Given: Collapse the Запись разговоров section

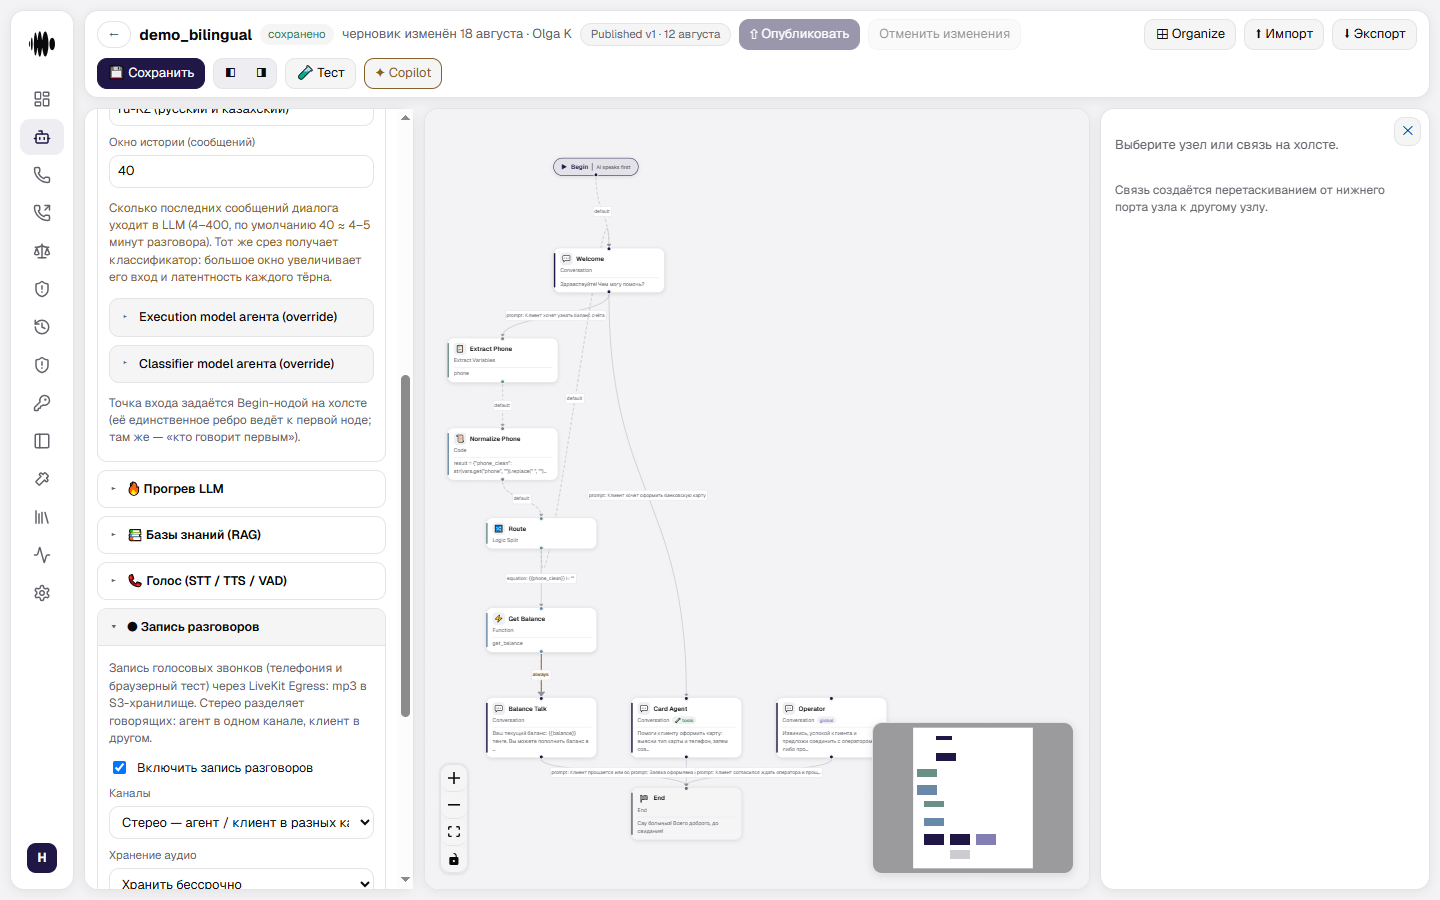Looking at the screenshot, I should [241, 627].
